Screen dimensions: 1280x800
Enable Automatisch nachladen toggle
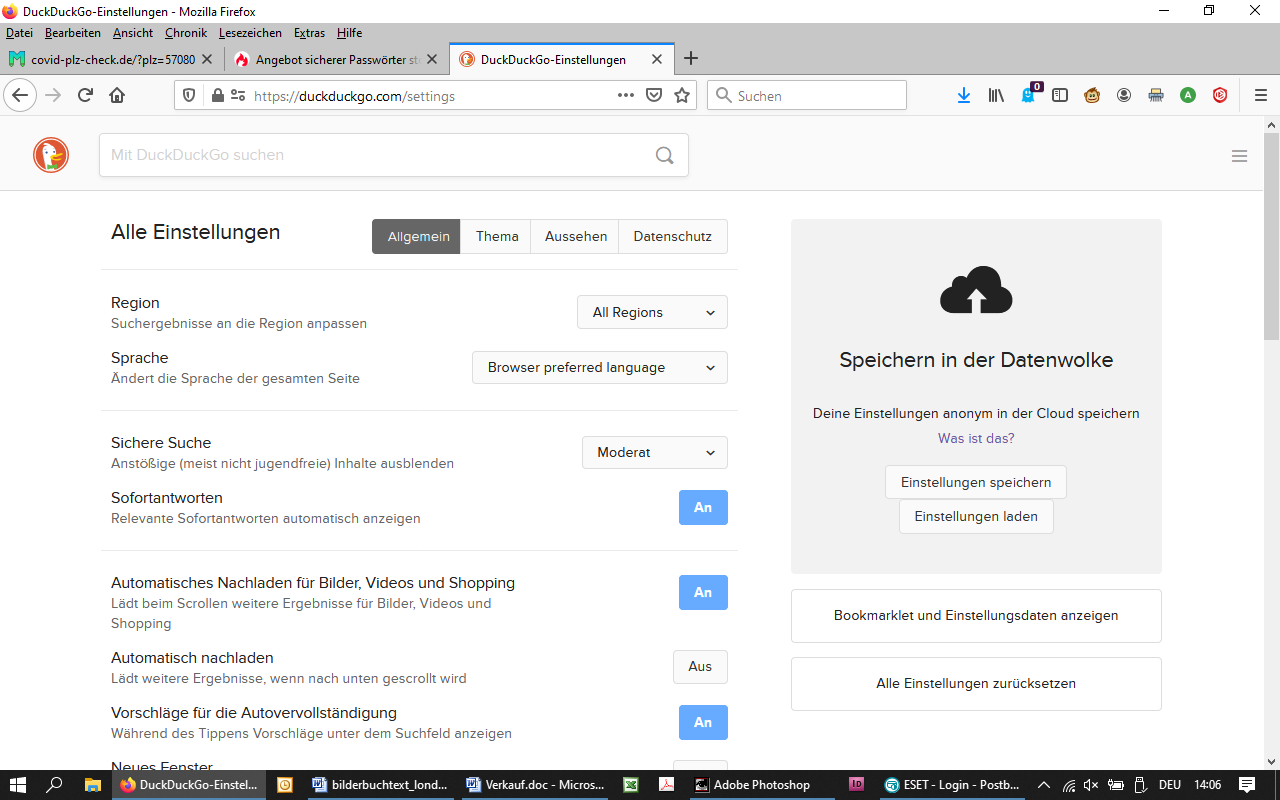click(700, 667)
